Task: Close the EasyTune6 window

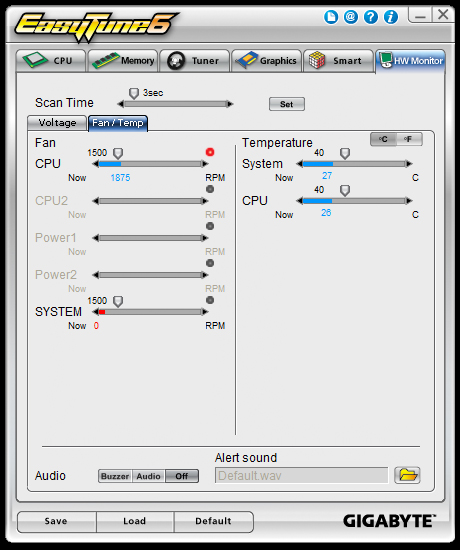Action: tap(443, 15)
